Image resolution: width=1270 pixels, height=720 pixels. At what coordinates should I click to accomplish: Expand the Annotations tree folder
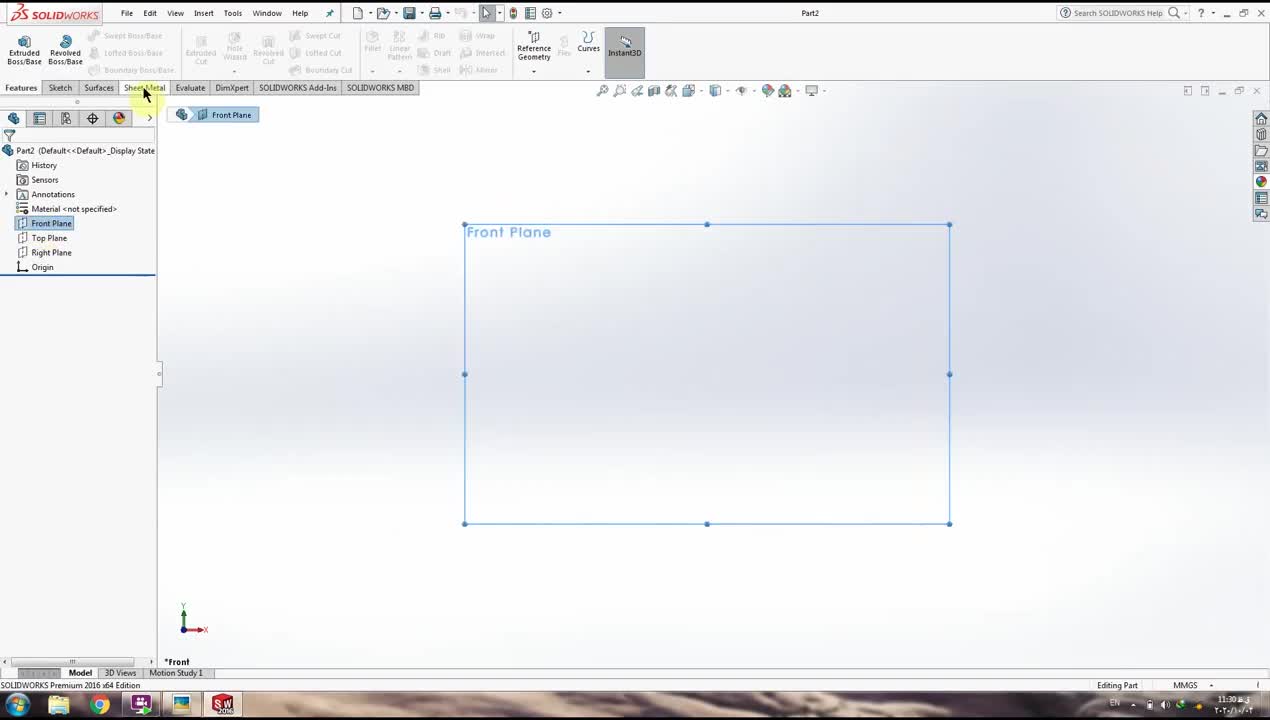[7, 194]
